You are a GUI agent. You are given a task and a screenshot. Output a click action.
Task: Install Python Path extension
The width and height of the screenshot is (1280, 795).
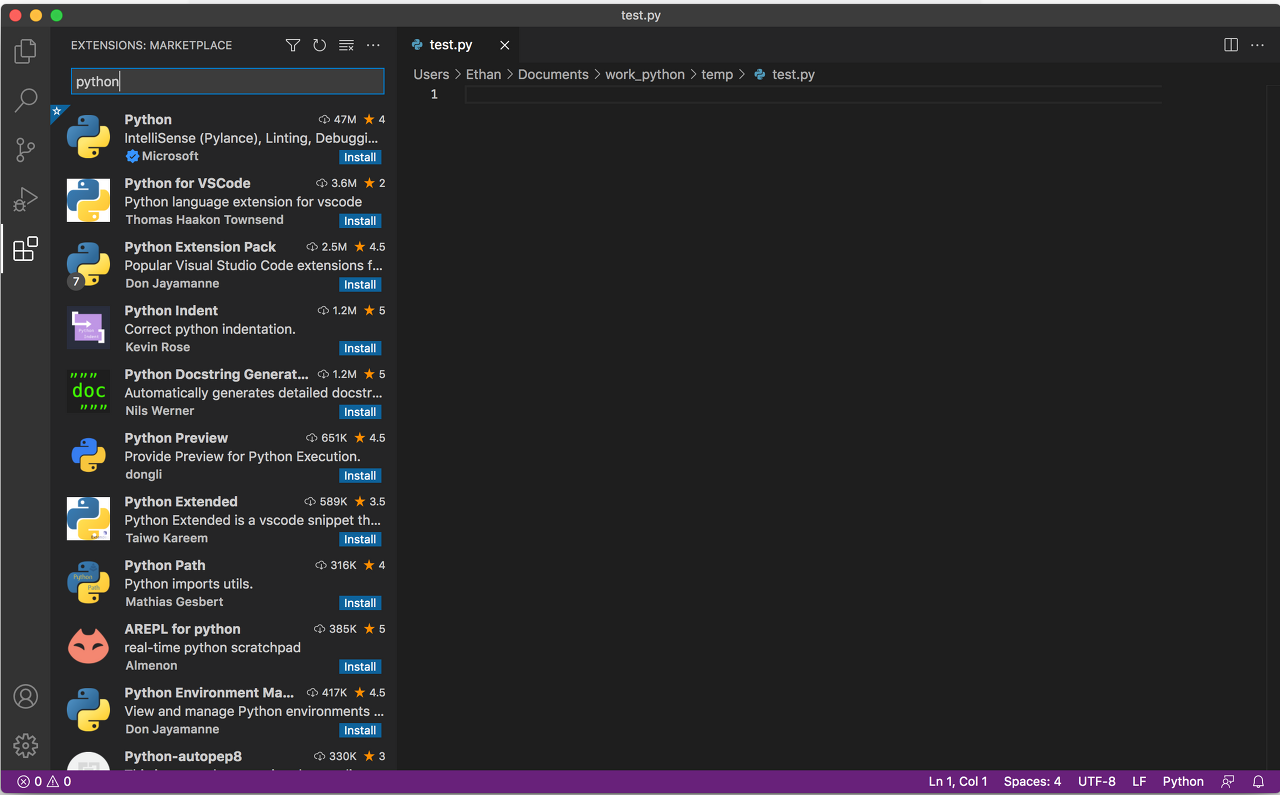(x=360, y=603)
